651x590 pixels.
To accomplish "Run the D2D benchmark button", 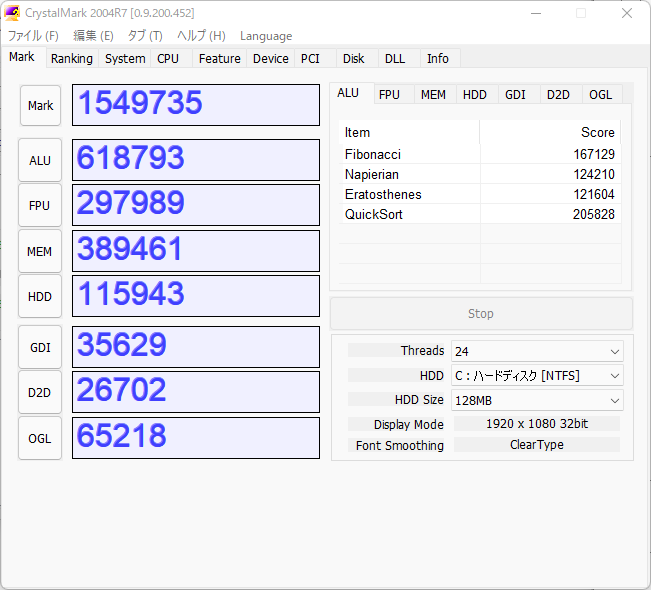I will [40, 392].
